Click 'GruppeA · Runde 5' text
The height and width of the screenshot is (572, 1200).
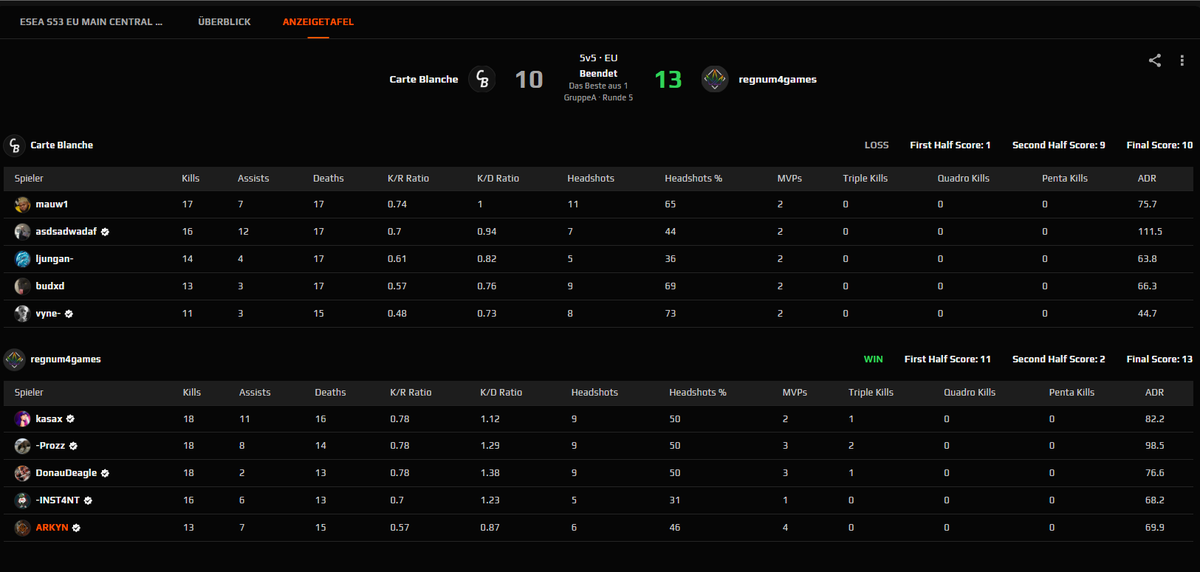point(598,97)
